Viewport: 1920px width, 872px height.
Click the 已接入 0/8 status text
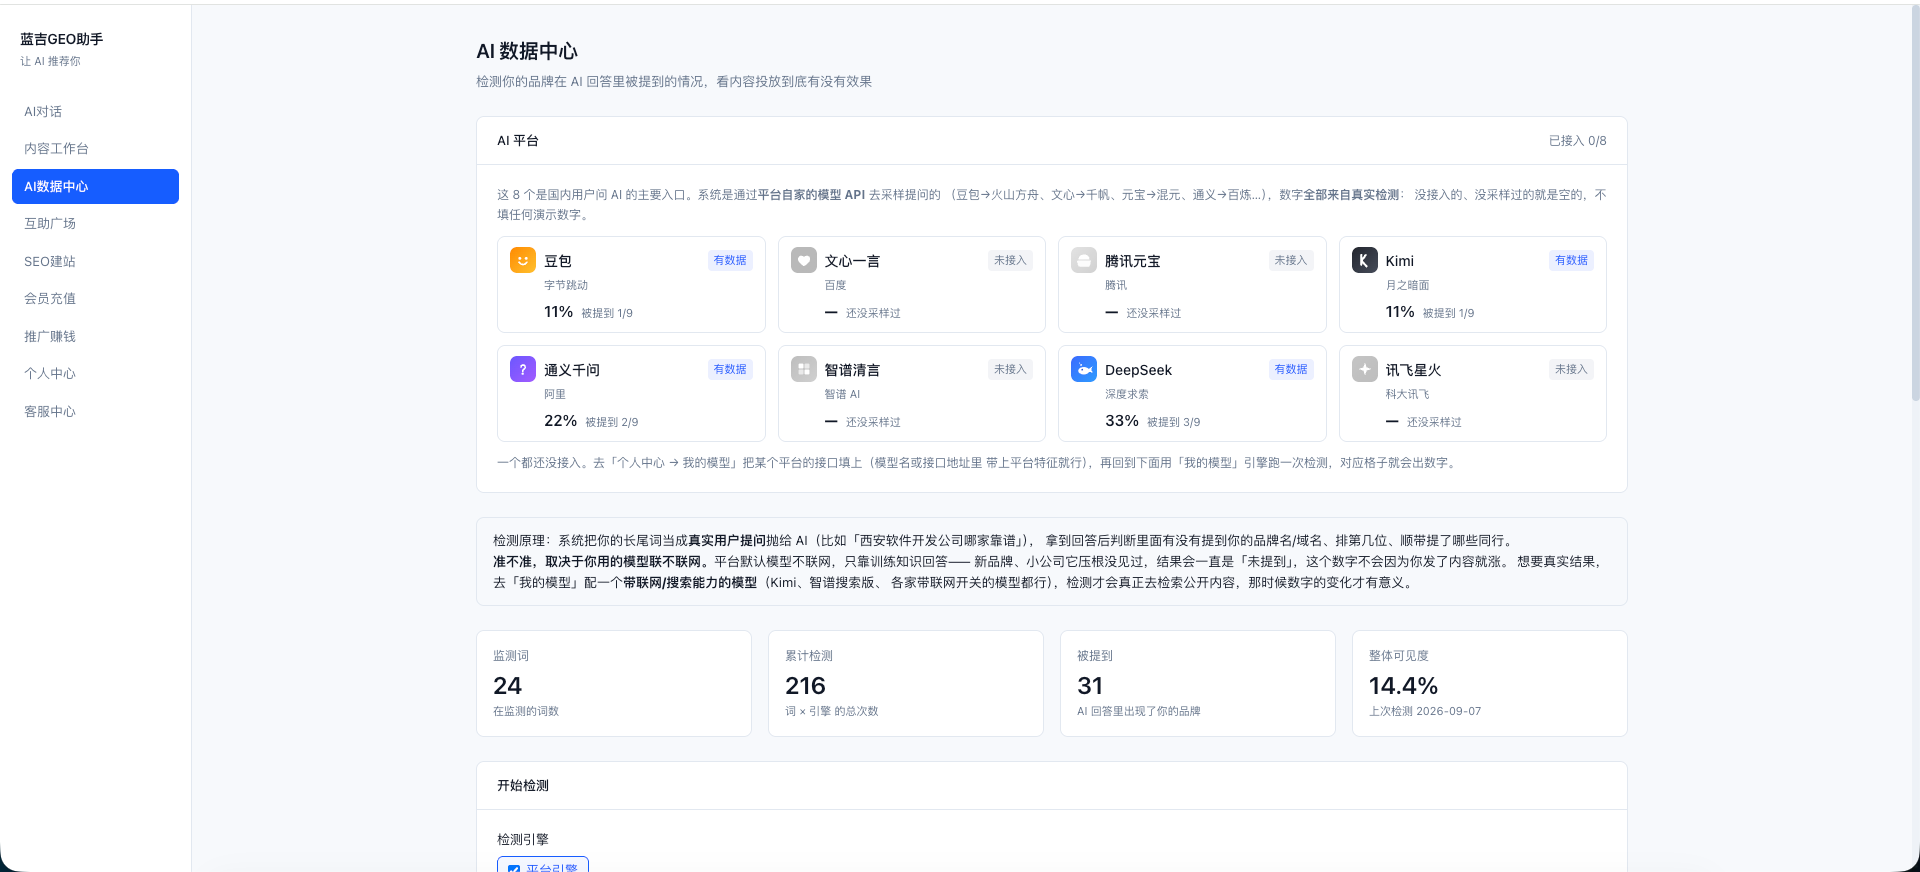pyautogui.click(x=1577, y=141)
